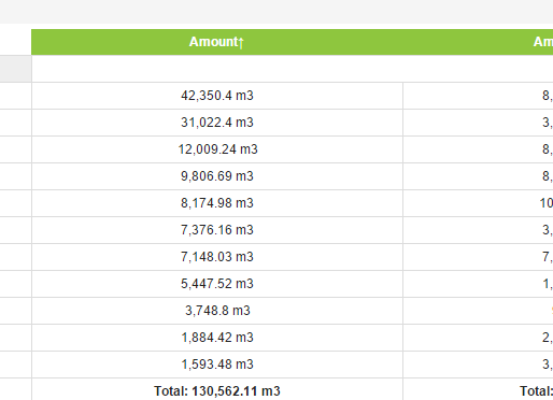Viewport: 553px width, 400px height.
Task: Select the 7,376.16 m3 cell
Action: tap(217, 230)
